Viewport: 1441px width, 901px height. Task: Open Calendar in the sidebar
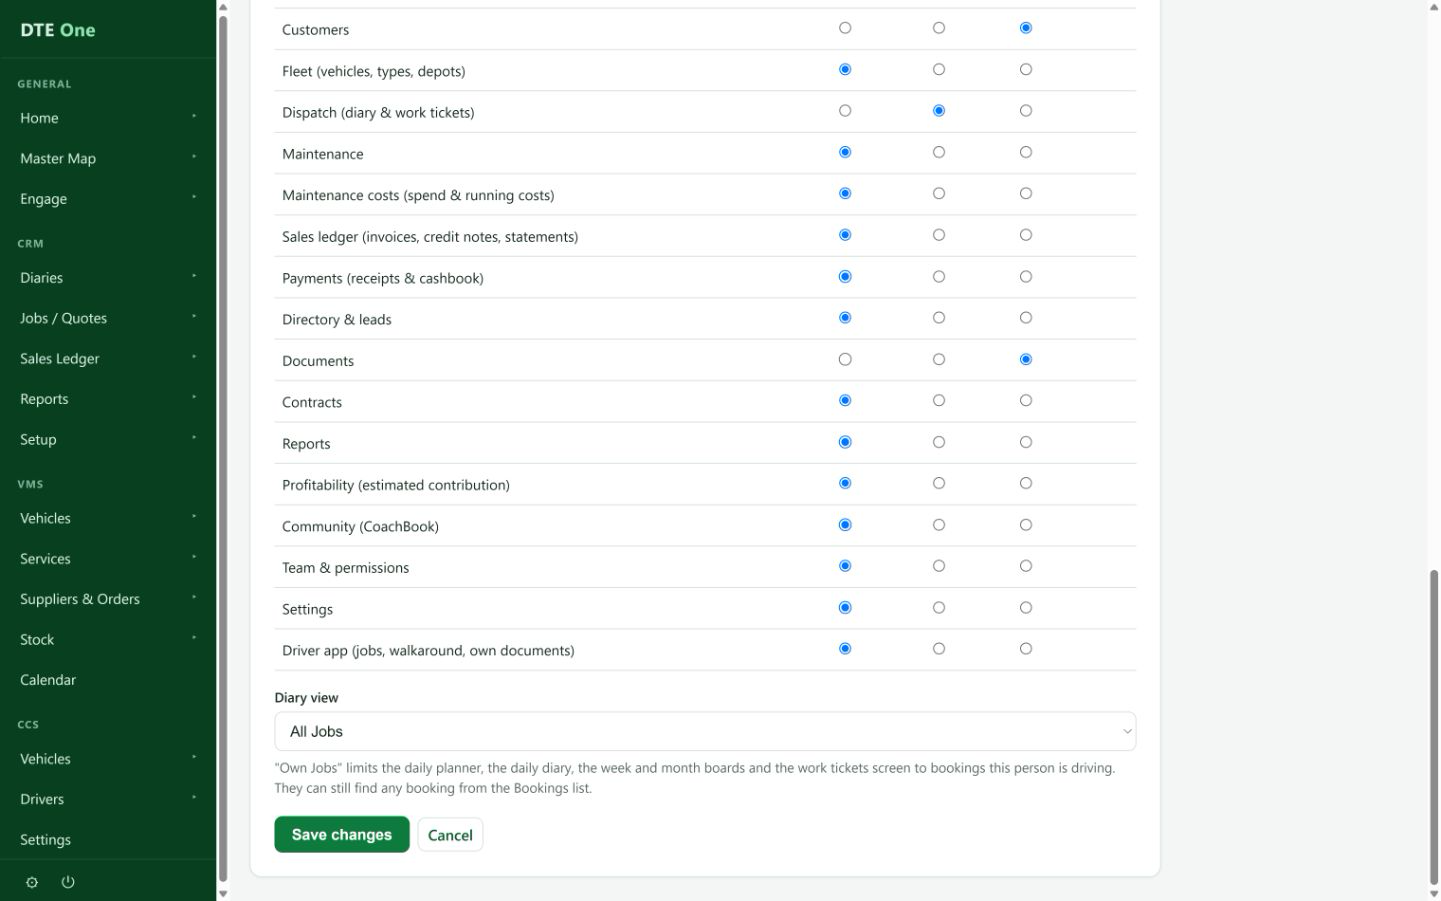48,680
